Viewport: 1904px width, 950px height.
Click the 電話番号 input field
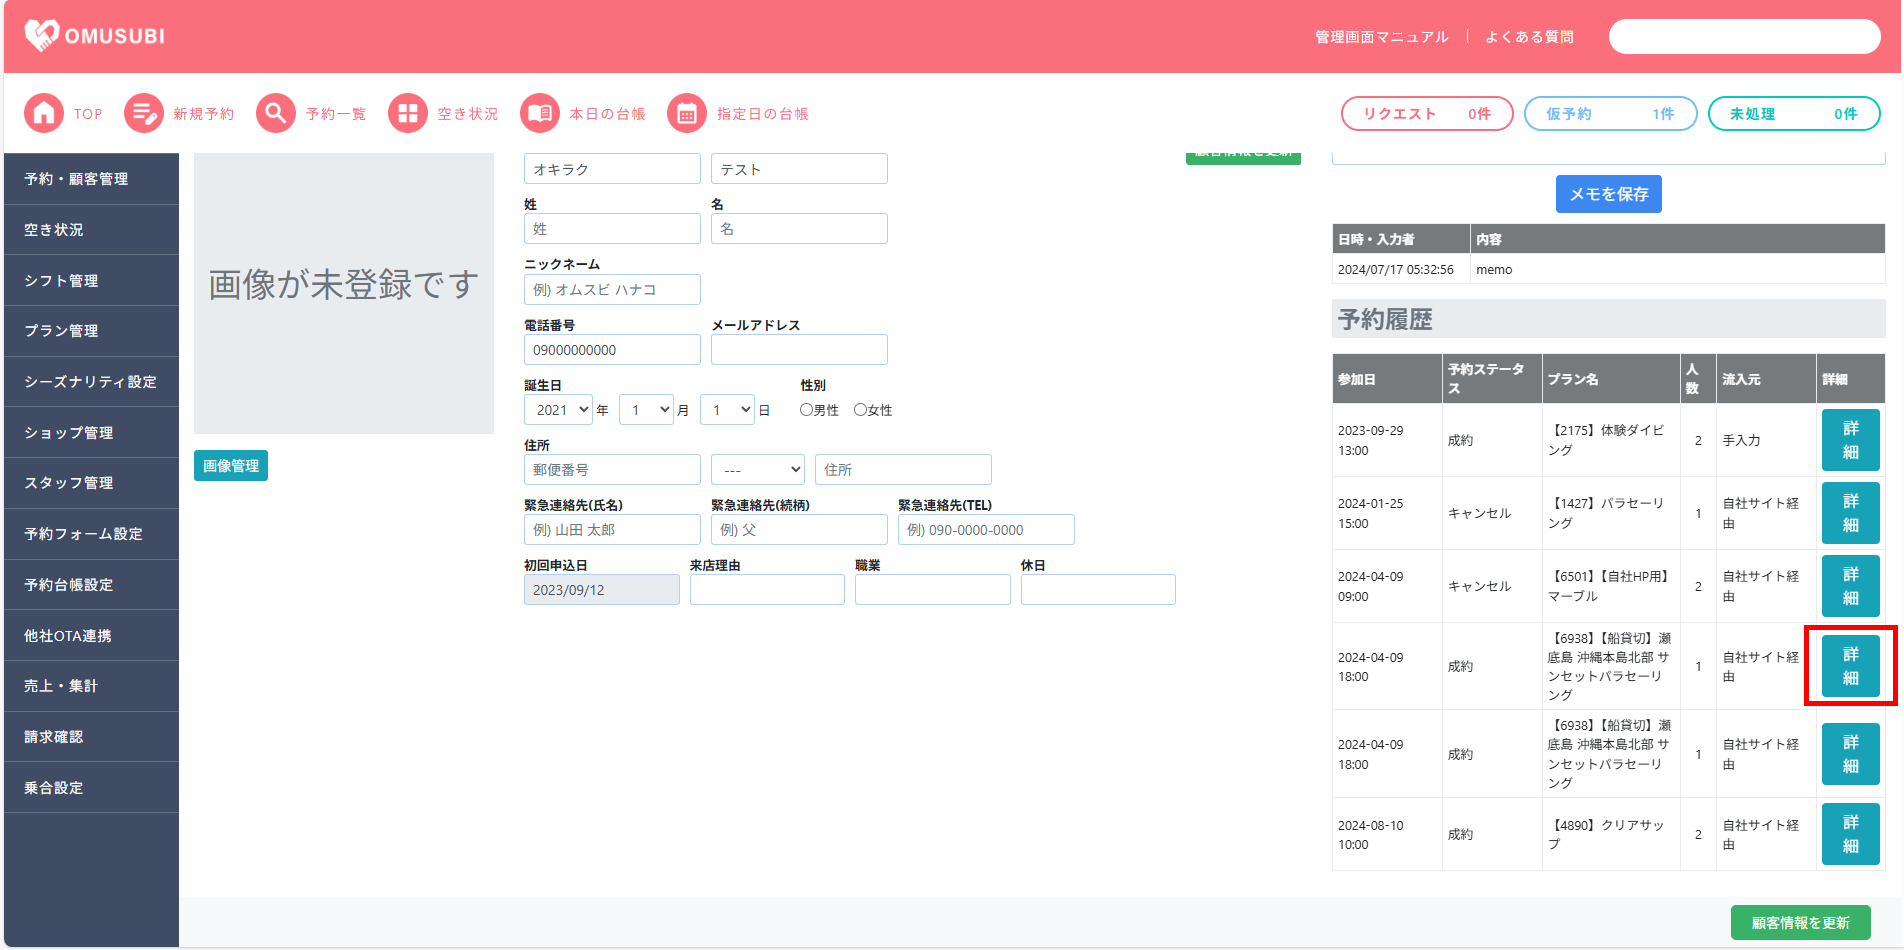(612, 350)
